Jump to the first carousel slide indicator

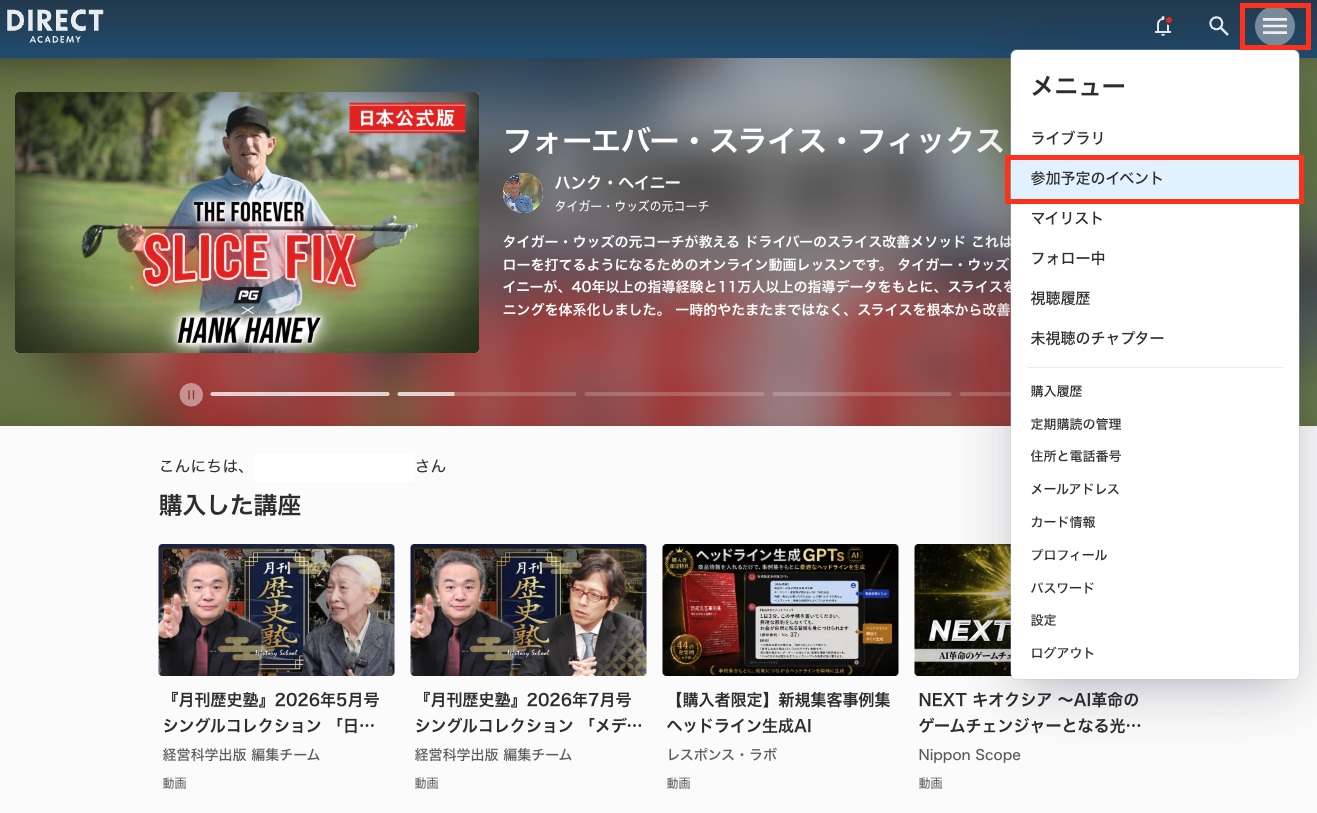tap(300, 394)
